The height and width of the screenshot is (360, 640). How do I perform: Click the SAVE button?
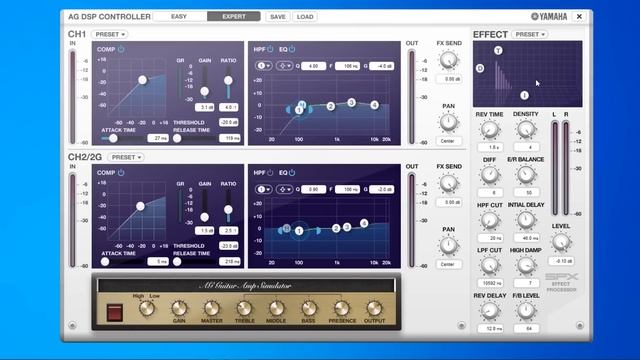point(278,17)
